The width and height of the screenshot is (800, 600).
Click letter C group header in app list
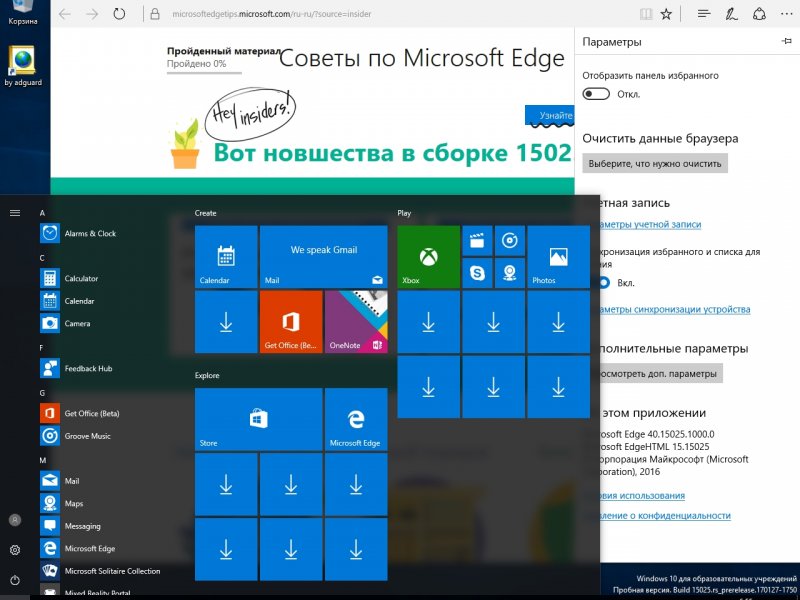42,258
